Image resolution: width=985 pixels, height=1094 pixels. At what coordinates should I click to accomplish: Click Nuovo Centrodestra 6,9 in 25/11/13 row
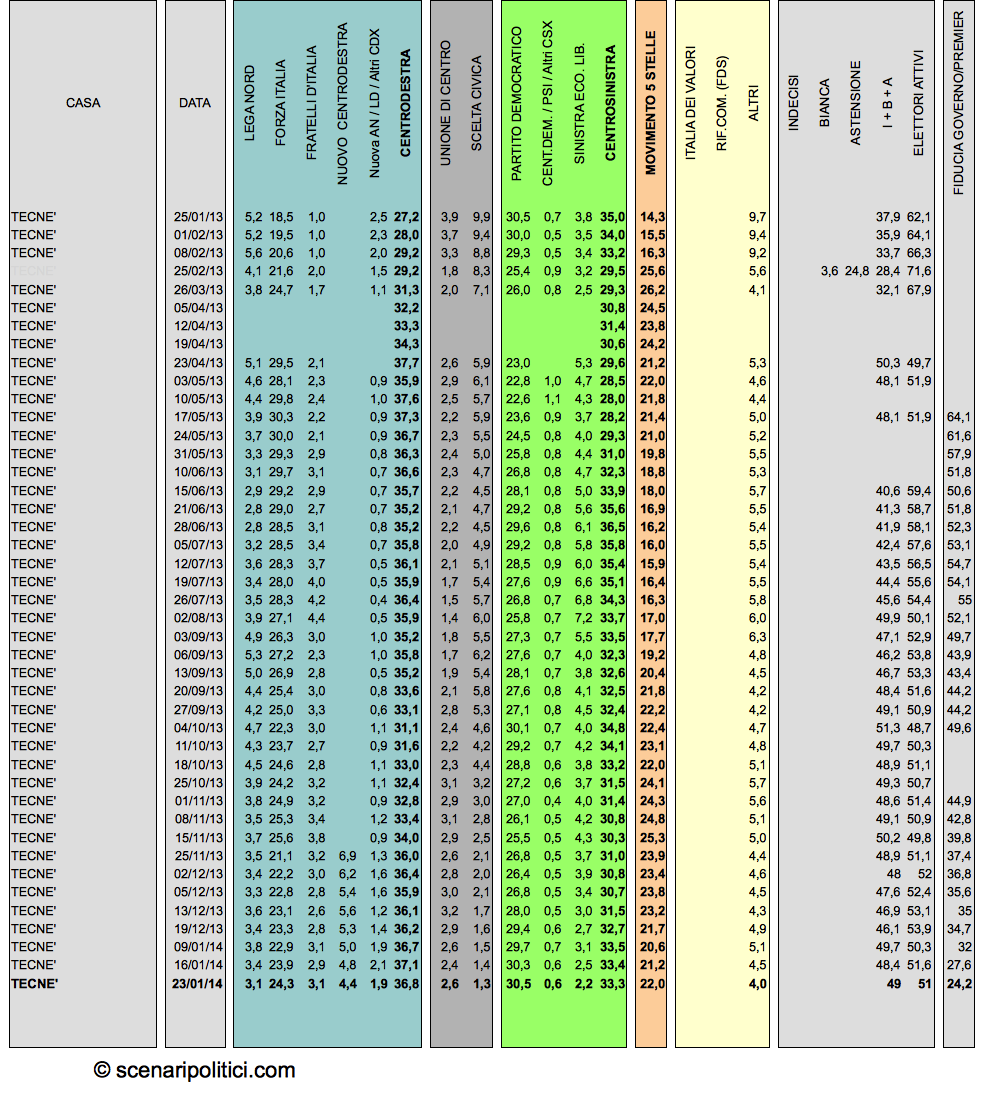pyautogui.click(x=347, y=856)
